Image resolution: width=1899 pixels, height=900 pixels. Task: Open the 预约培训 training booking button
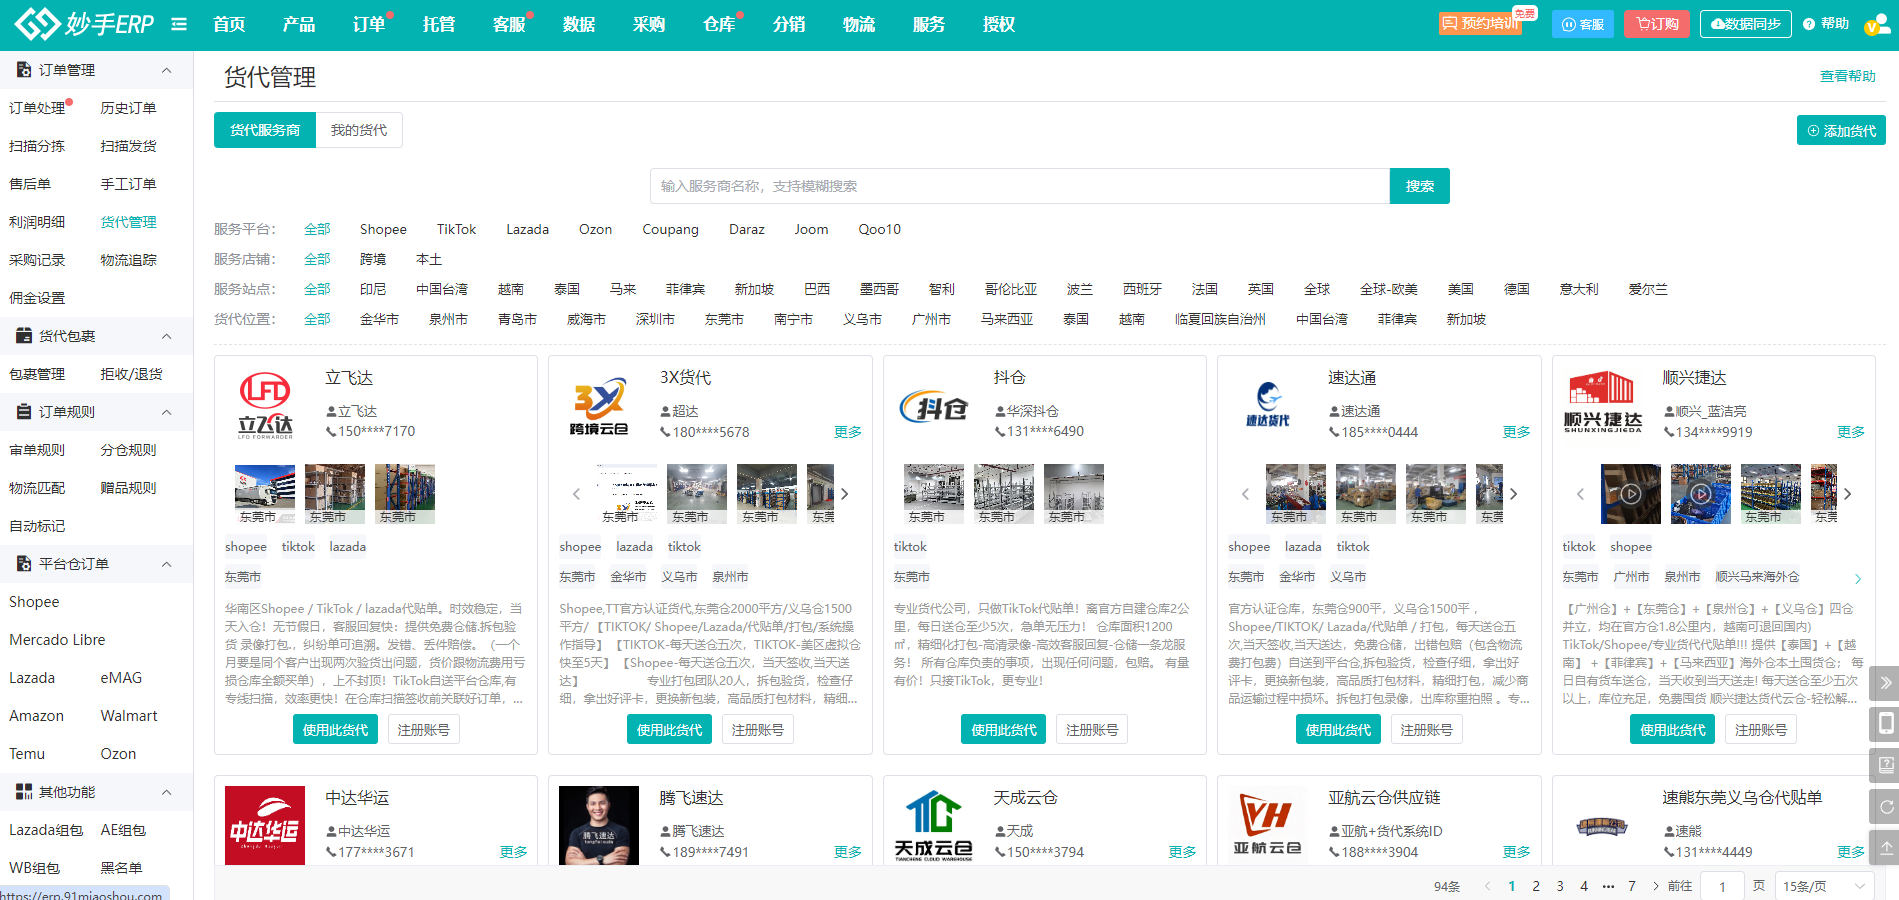pos(1480,24)
